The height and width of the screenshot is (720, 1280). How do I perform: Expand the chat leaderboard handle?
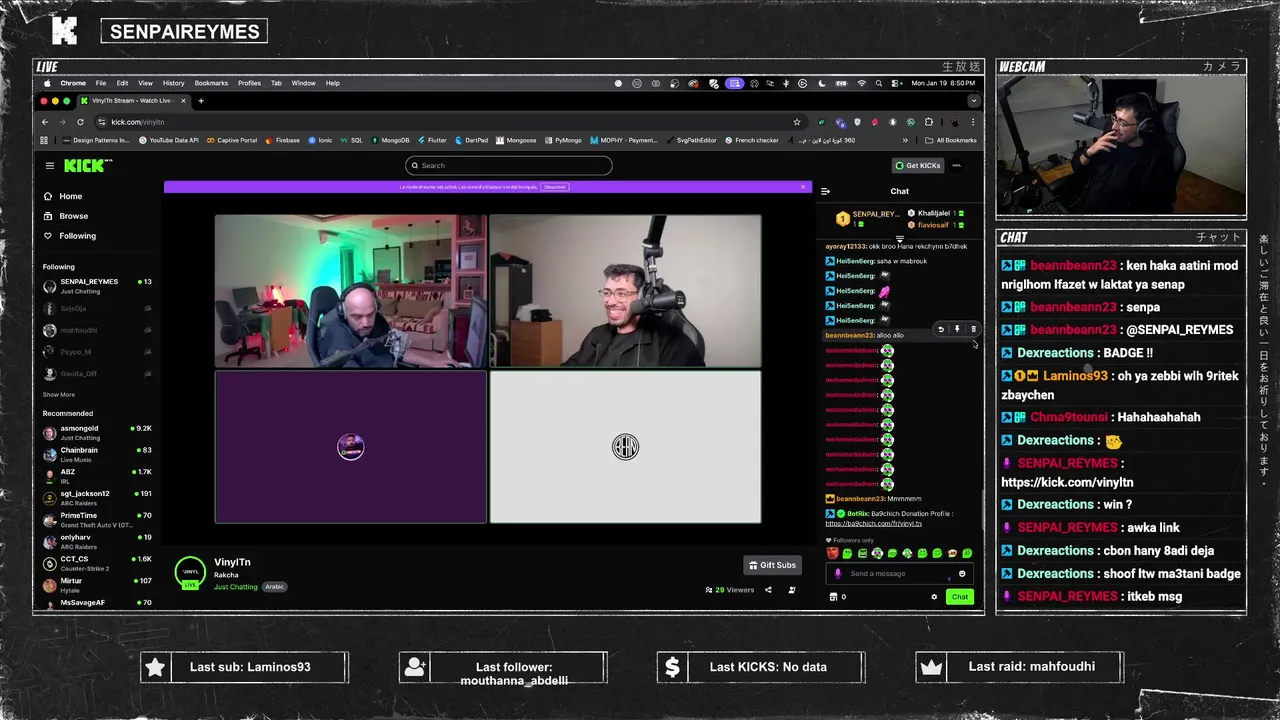click(899, 238)
